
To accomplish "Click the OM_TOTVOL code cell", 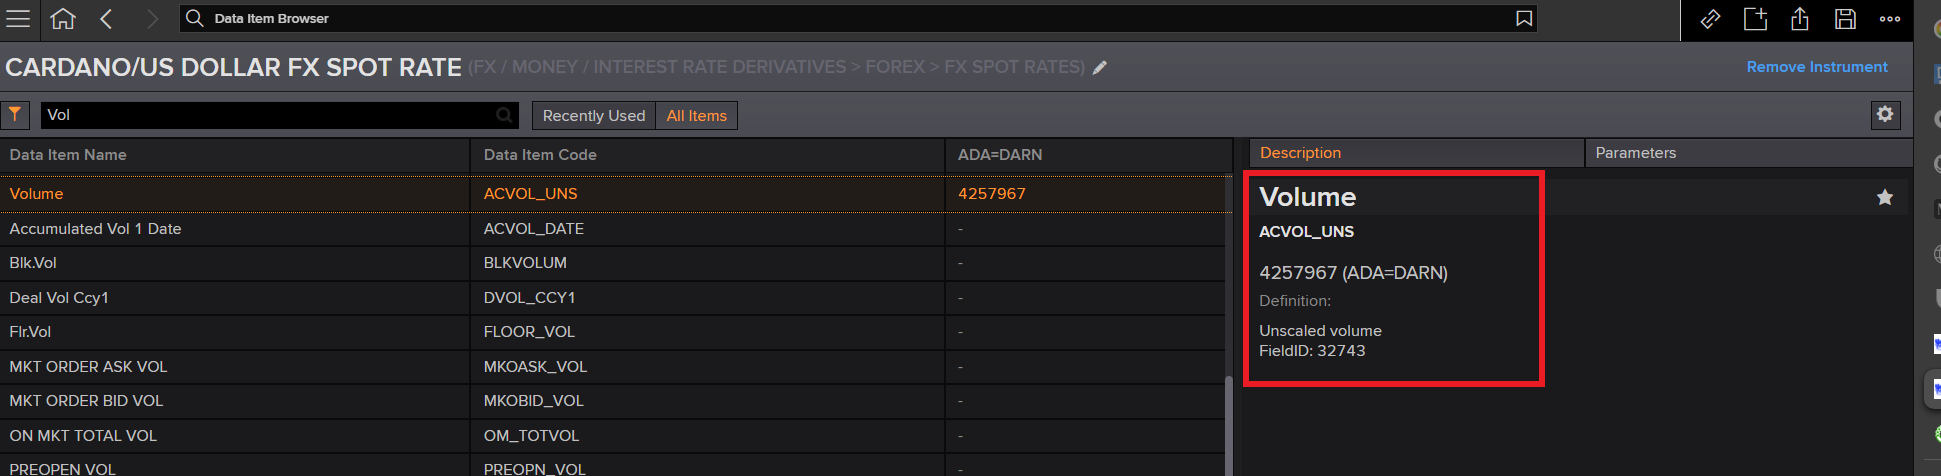I will [708, 436].
